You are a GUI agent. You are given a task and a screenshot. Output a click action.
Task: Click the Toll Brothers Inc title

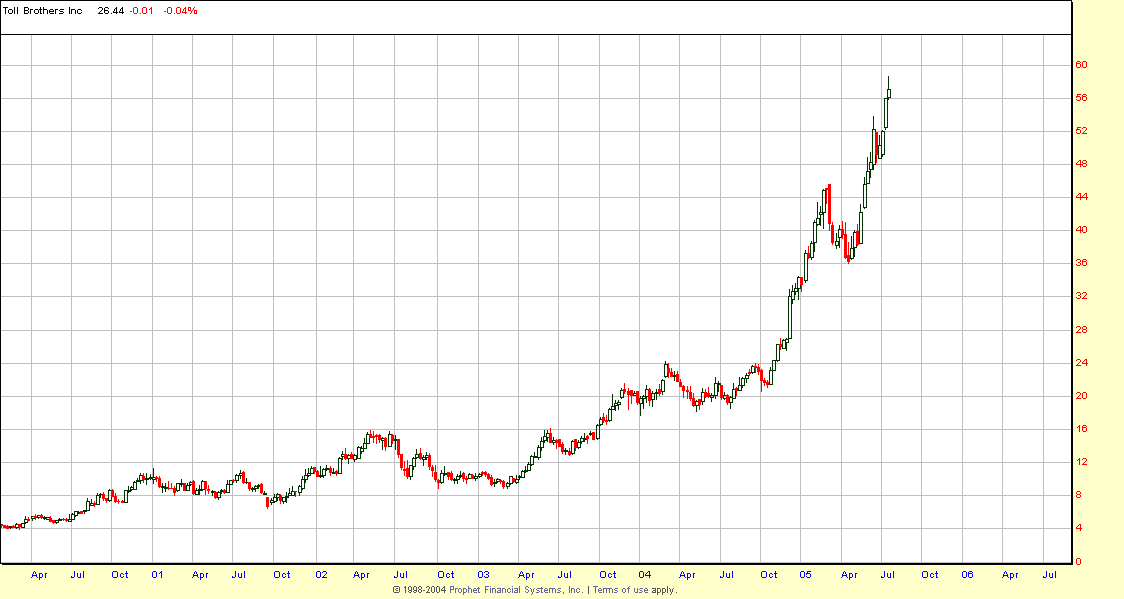tap(43, 11)
